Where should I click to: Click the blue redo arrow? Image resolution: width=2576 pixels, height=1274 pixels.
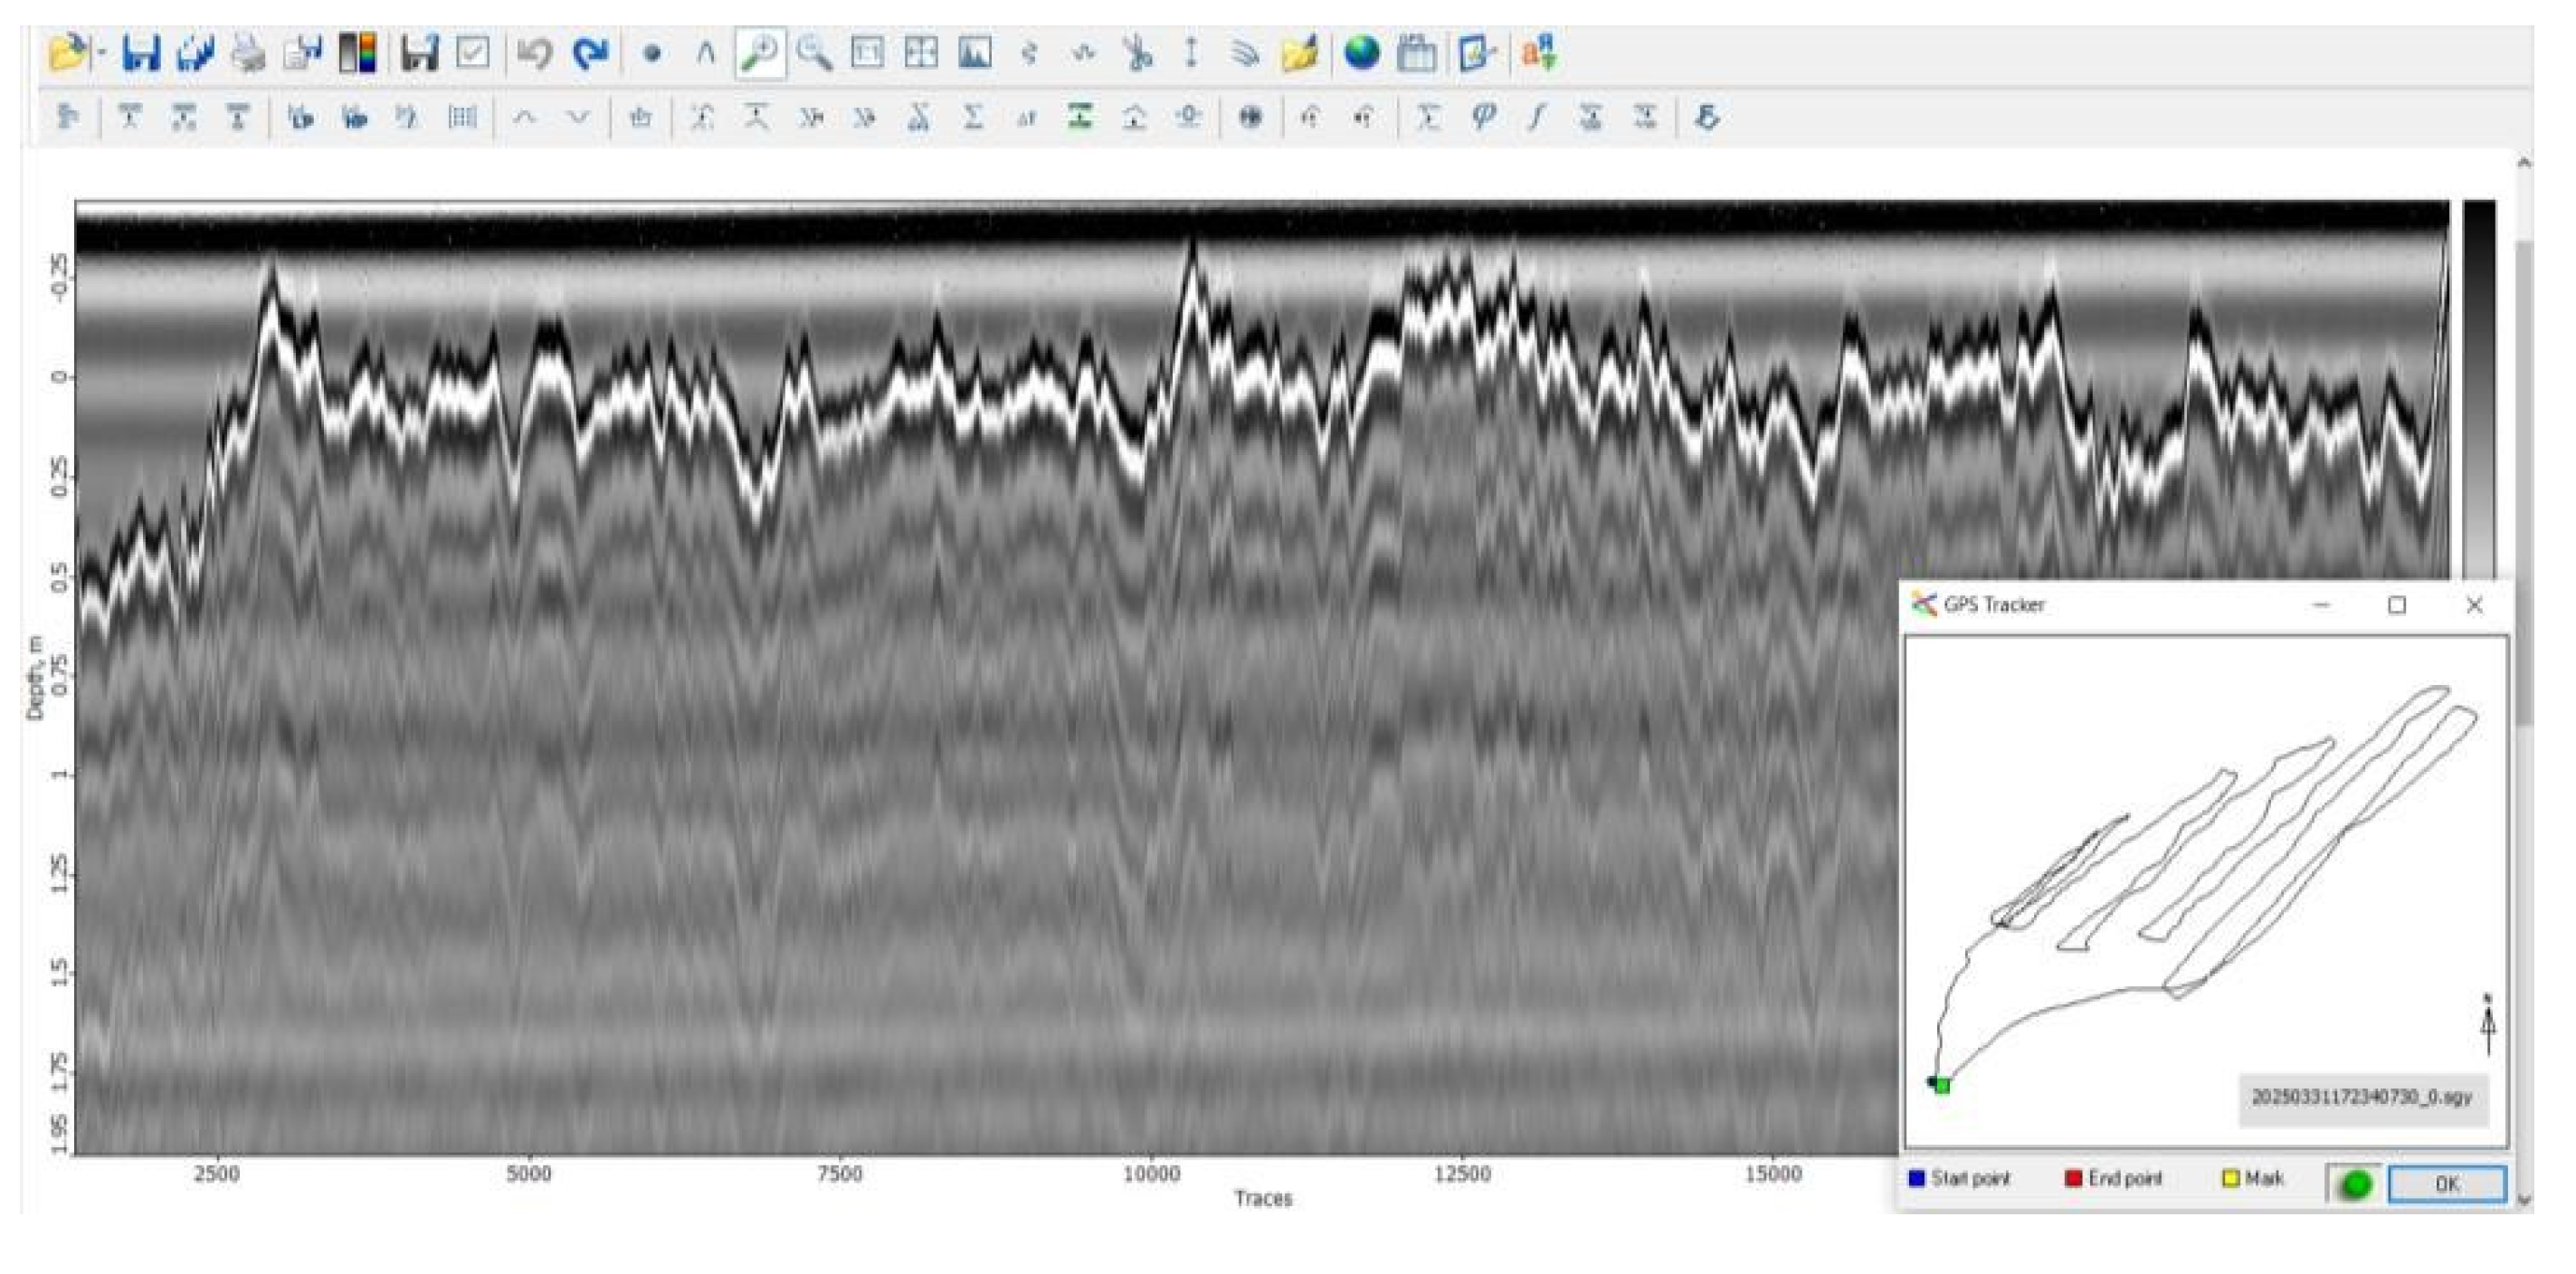[590, 53]
